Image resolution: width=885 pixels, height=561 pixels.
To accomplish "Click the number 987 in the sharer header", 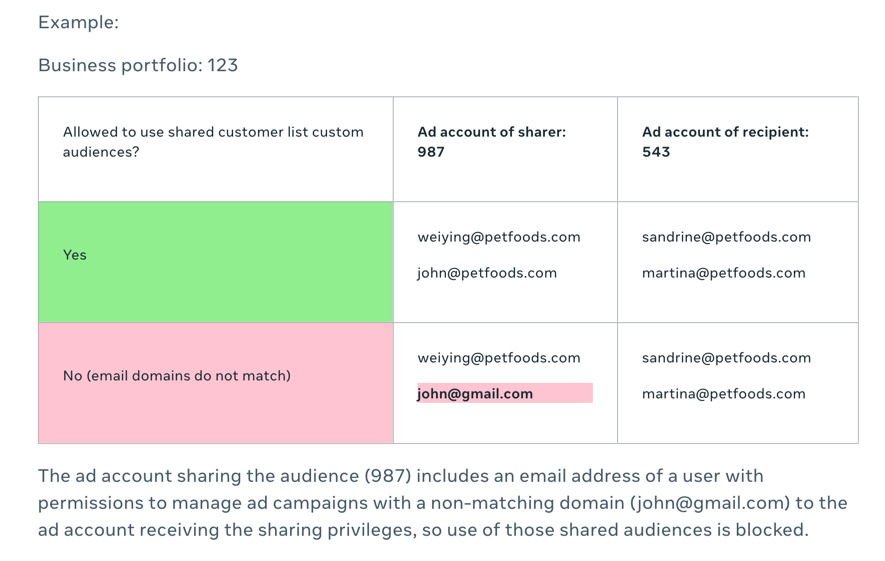I will (431, 152).
